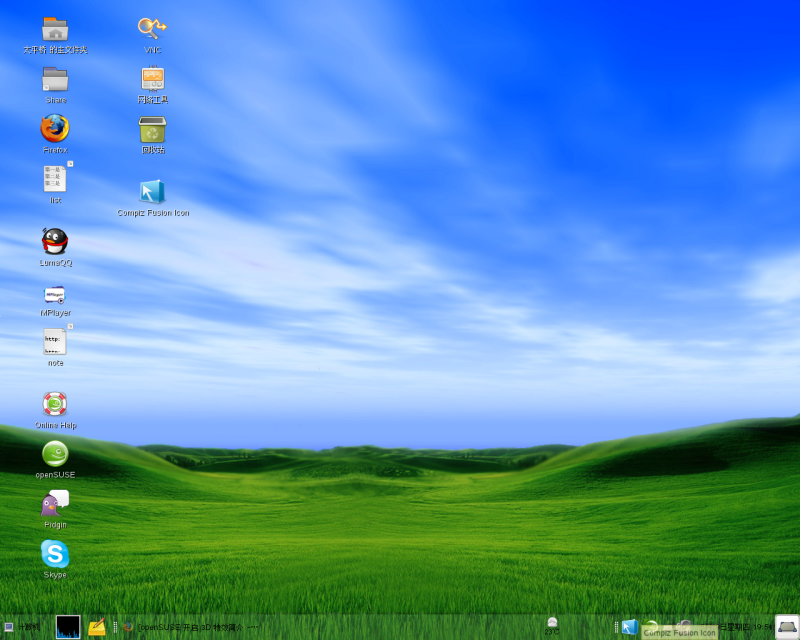Open the recycle bin (回收站) icon

tap(152, 129)
